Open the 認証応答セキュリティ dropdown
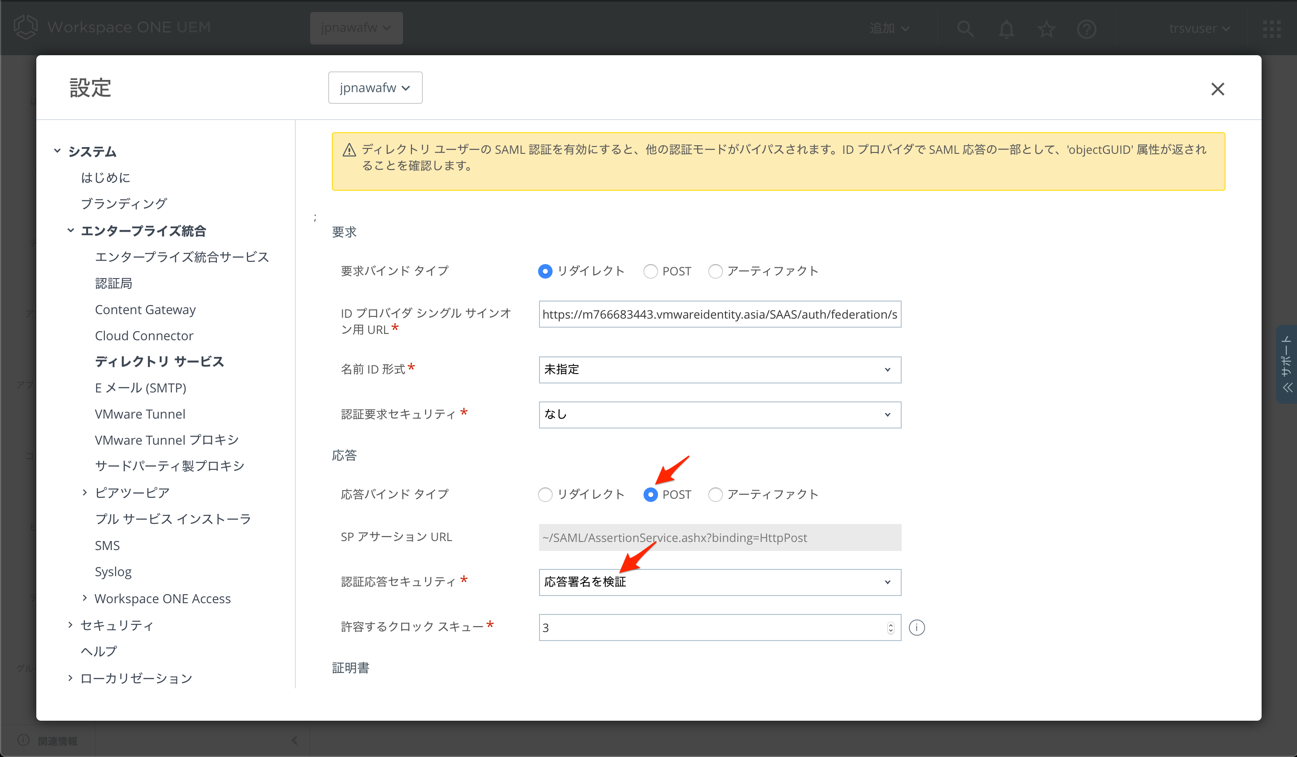 (720, 582)
